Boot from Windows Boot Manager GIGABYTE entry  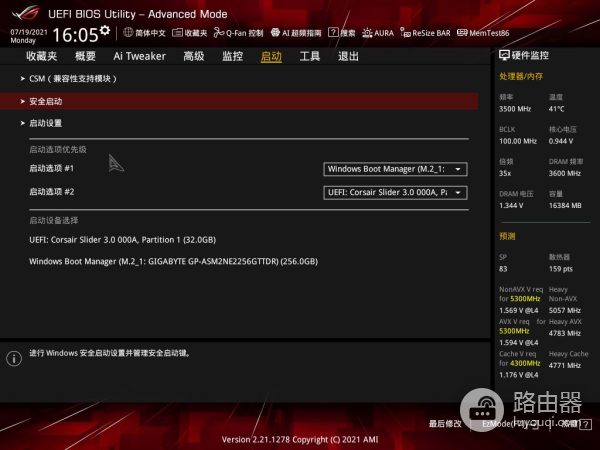[173, 262]
